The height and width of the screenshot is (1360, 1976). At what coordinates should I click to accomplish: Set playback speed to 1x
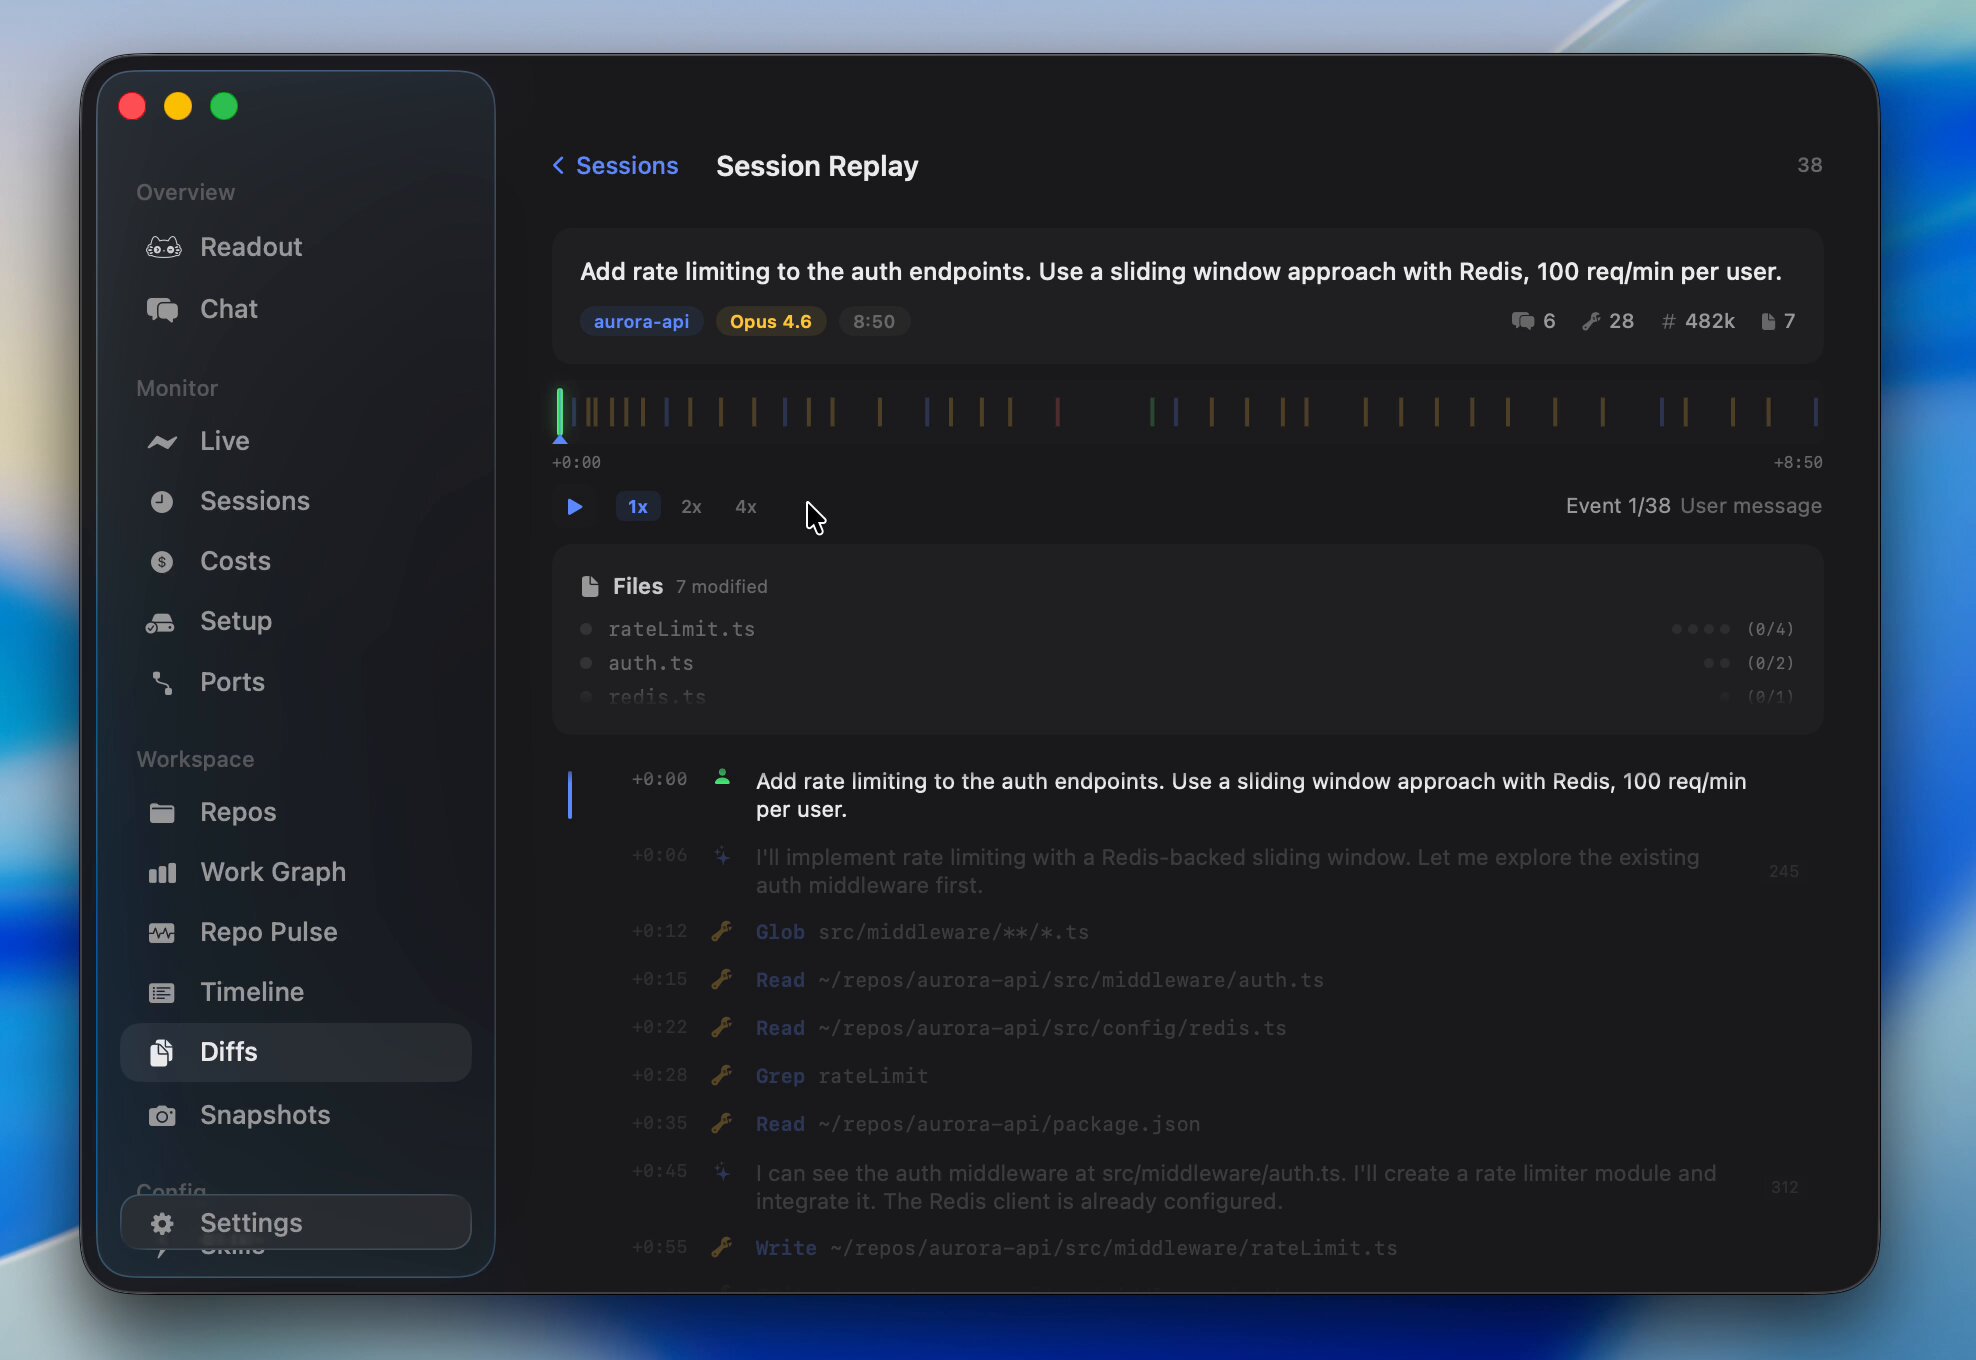[x=638, y=507]
